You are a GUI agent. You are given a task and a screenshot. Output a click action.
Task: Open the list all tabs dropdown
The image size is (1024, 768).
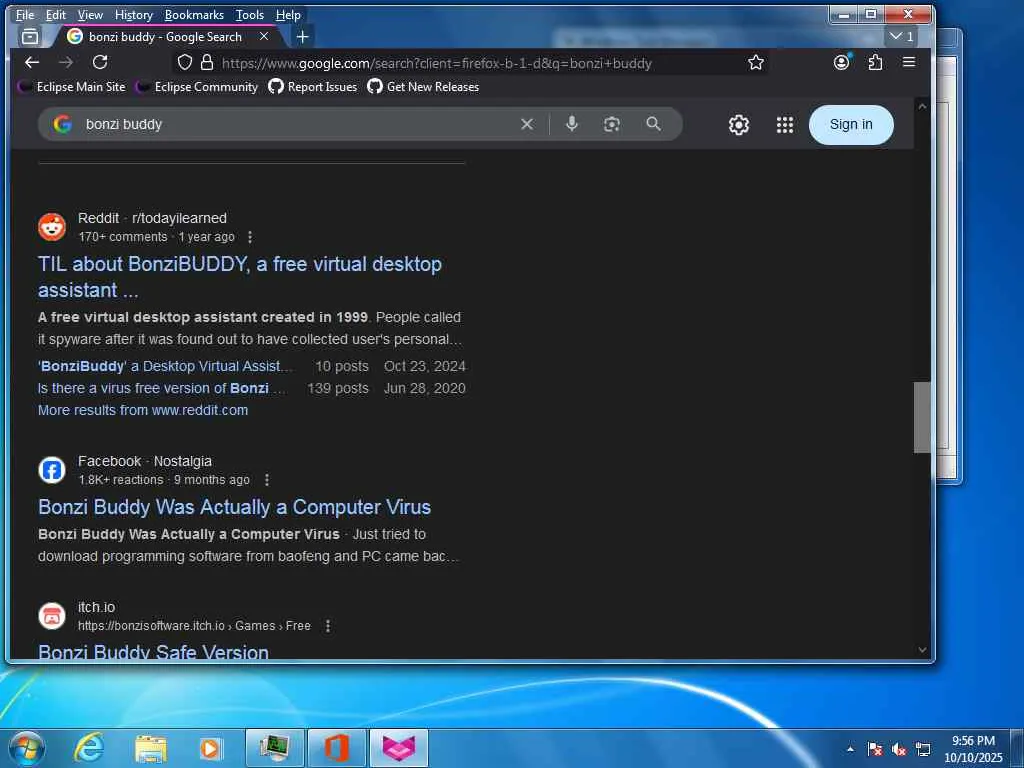(902, 37)
